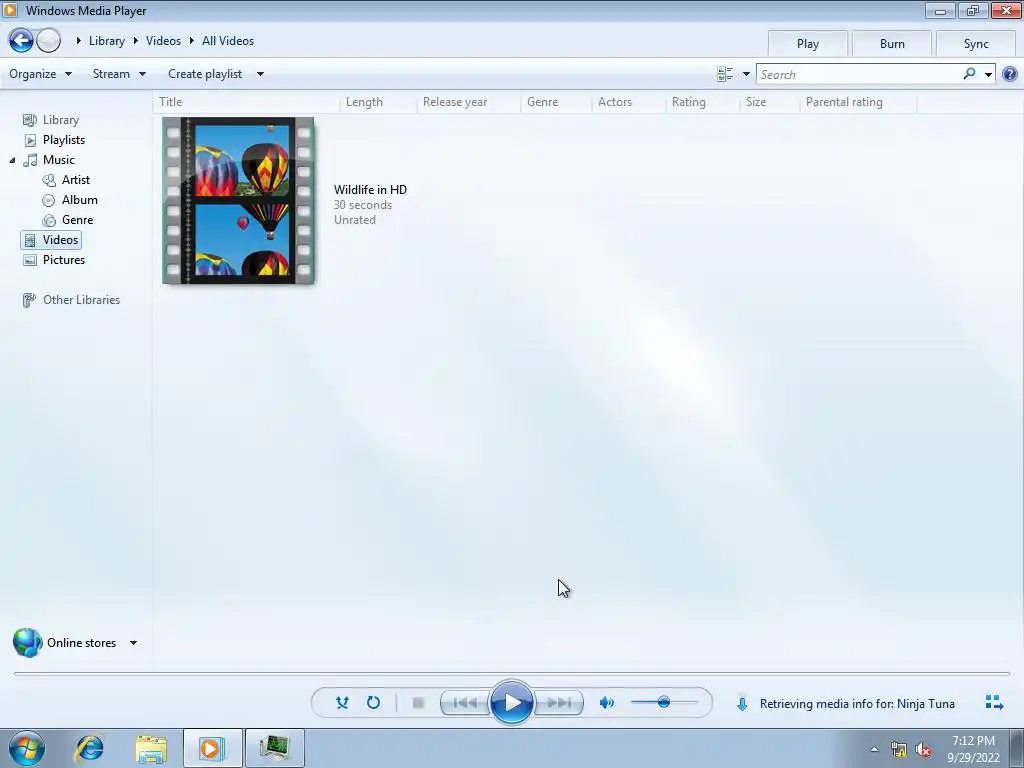Viewport: 1024px width, 768px height.
Task: Select All Videos in breadcrumb
Action: pos(228,40)
